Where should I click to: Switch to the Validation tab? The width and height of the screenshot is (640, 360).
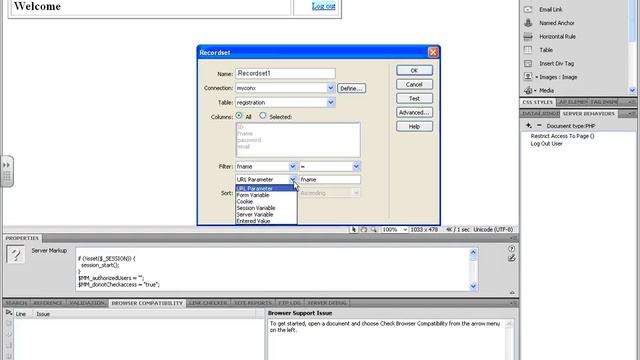[x=87, y=303]
